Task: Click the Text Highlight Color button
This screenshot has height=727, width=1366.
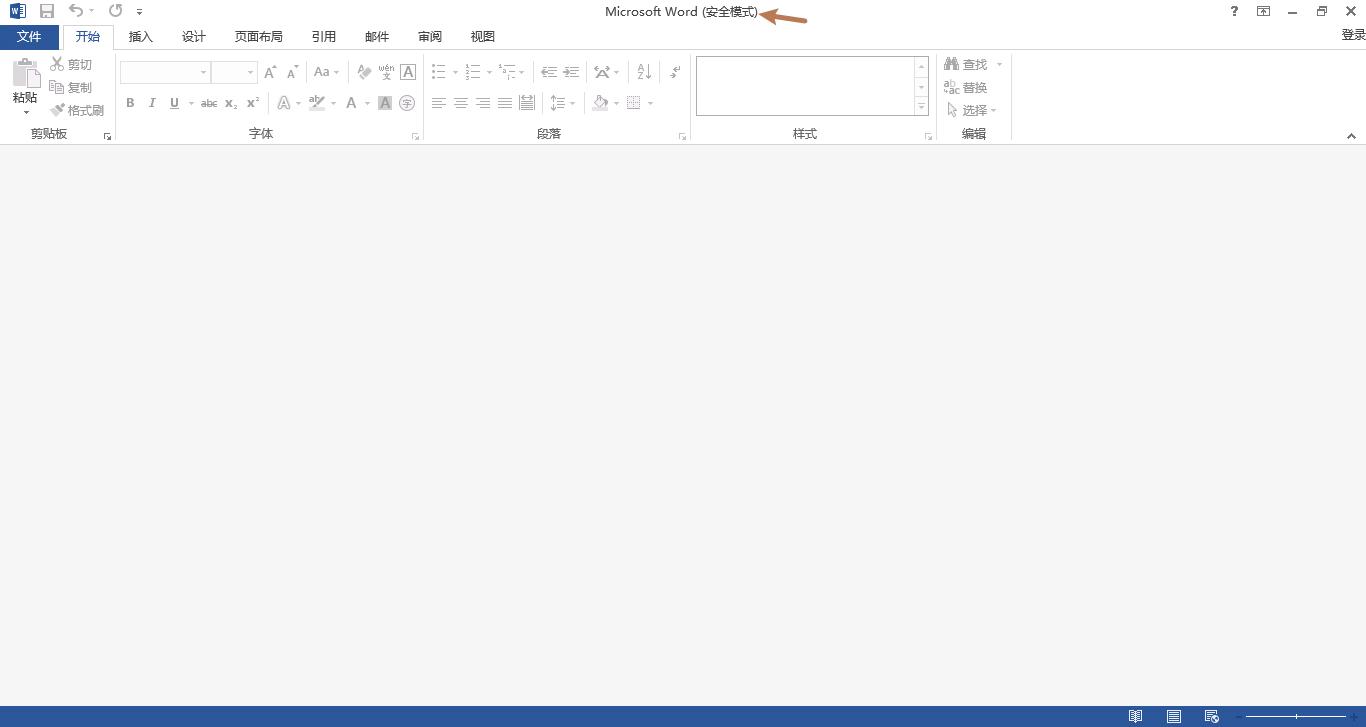Action: coord(317,103)
